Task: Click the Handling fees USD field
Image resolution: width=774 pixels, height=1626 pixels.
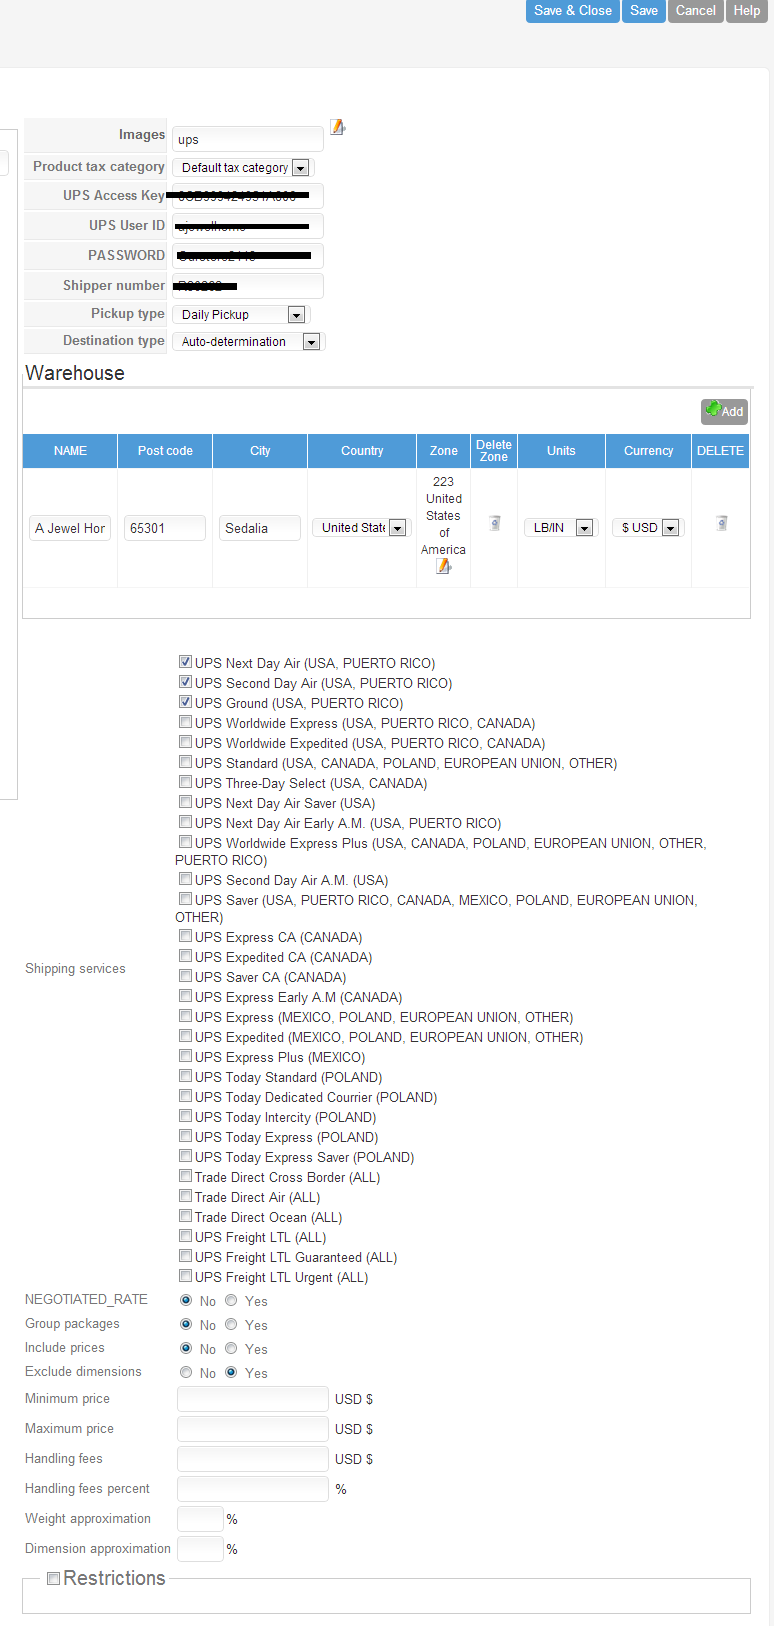Action: [x=253, y=1459]
